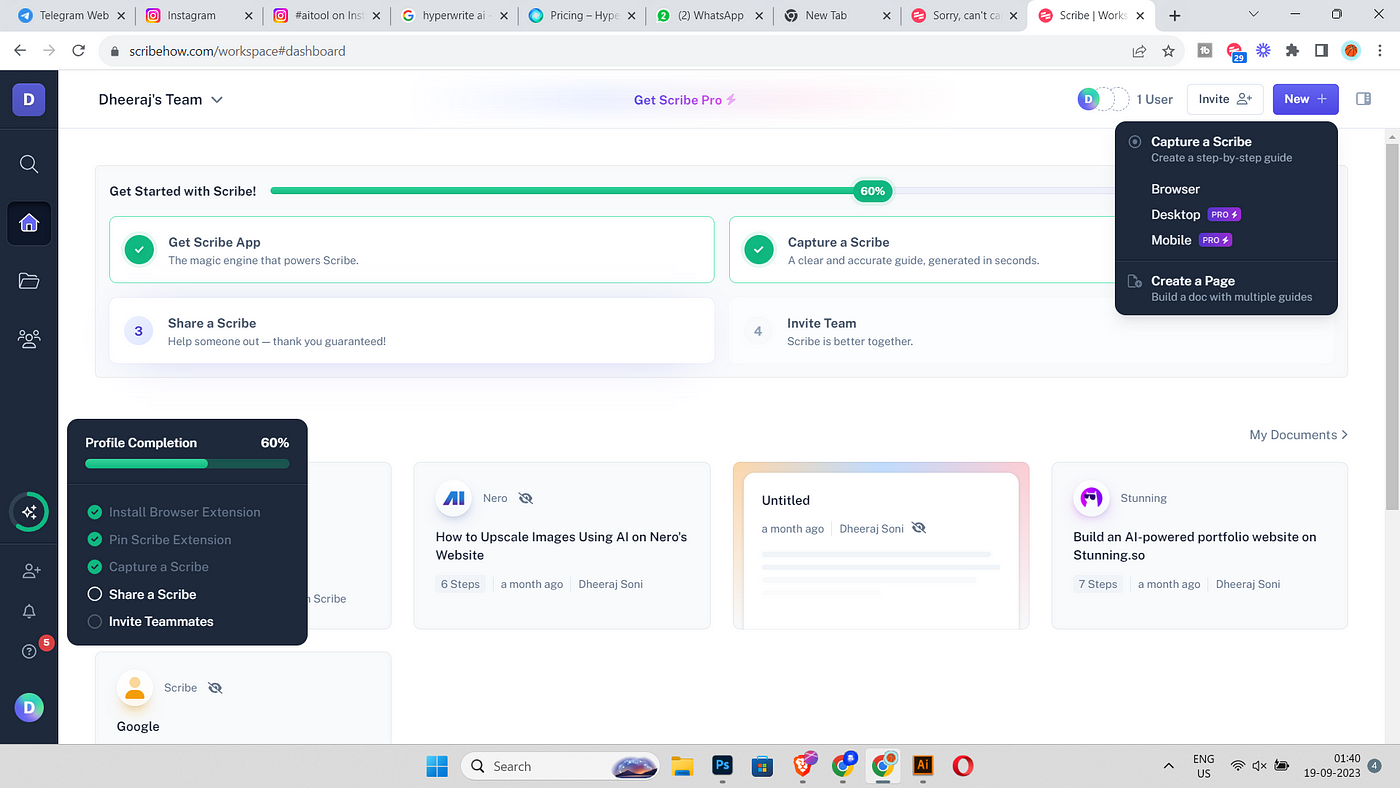Open notifications bell in sidebar
The height and width of the screenshot is (788, 1400).
click(29, 611)
